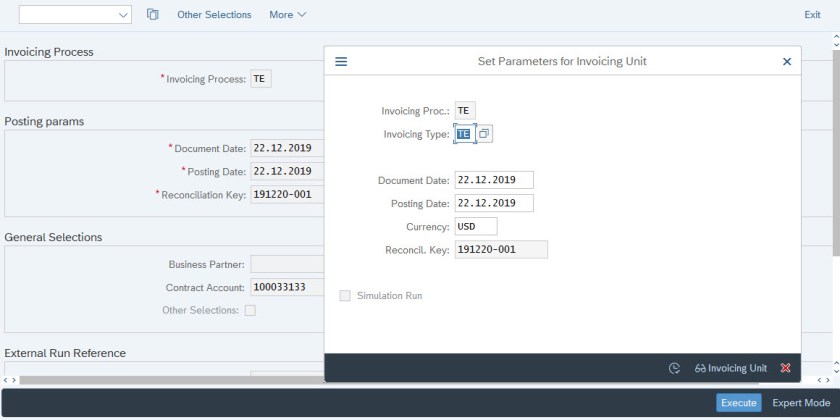Open the variant dropdown in the top toolbar
840x420 pixels.
click(75, 15)
